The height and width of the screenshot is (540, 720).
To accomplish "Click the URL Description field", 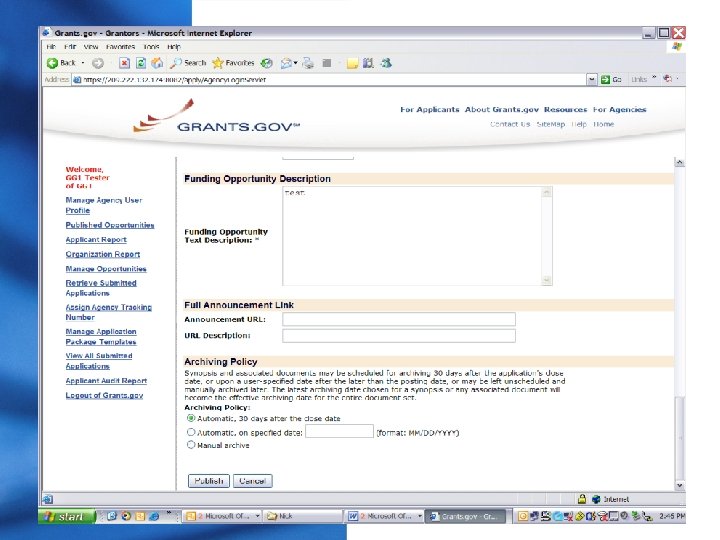I will tap(399, 336).
